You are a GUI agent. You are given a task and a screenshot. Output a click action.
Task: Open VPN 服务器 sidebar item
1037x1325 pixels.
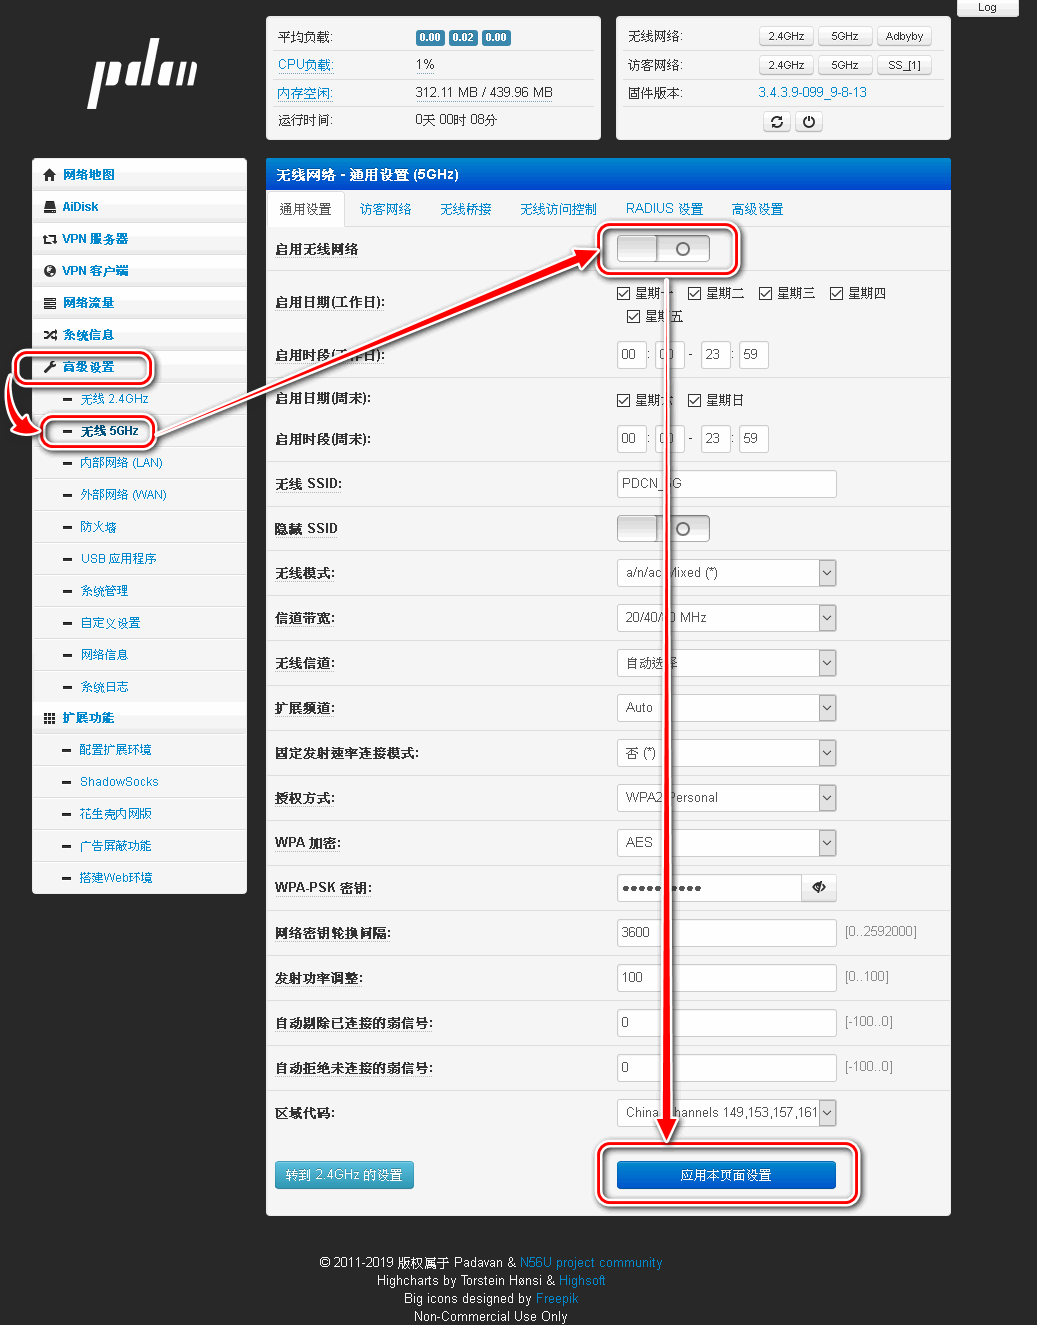coord(139,238)
